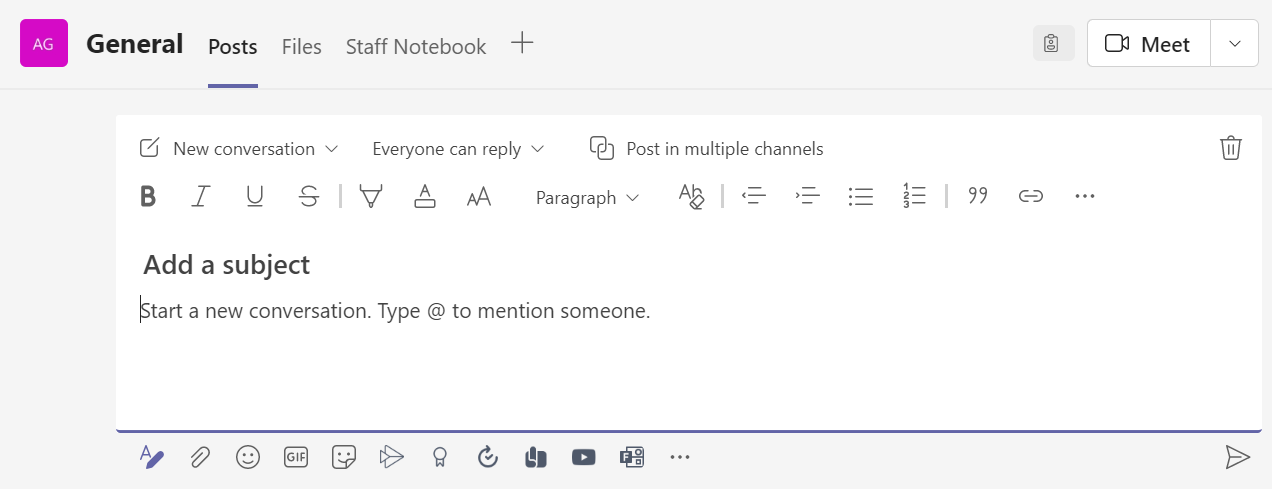The width and height of the screenshot is (1272, 489).
Task: Toggle underline formatting
Action: tap(255, 197)
